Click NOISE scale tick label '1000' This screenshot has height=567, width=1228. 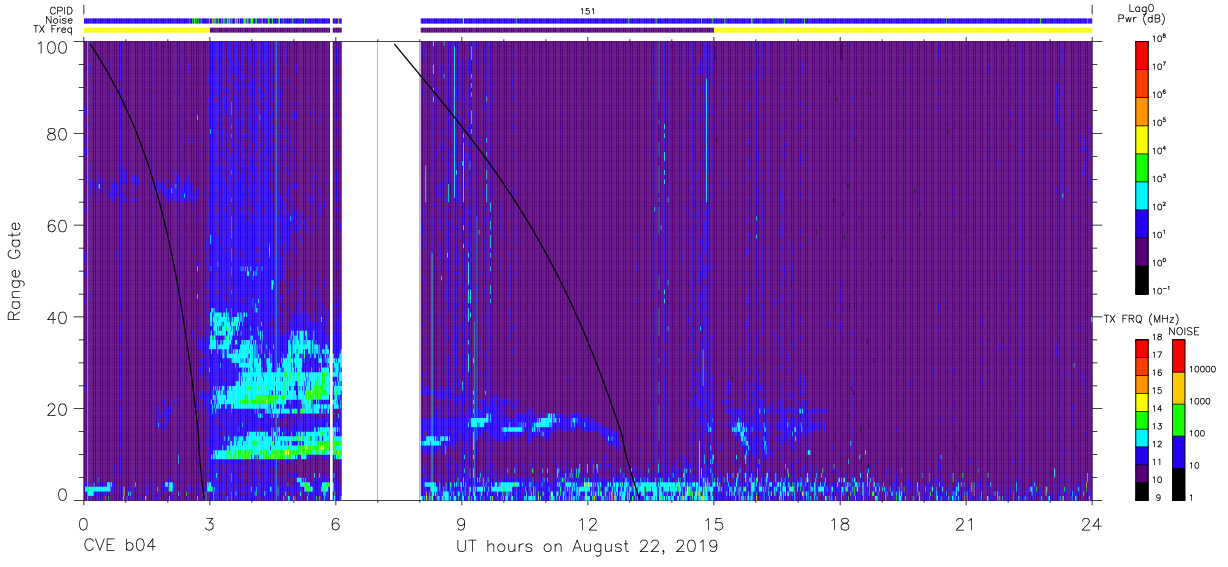point(1201,401)
